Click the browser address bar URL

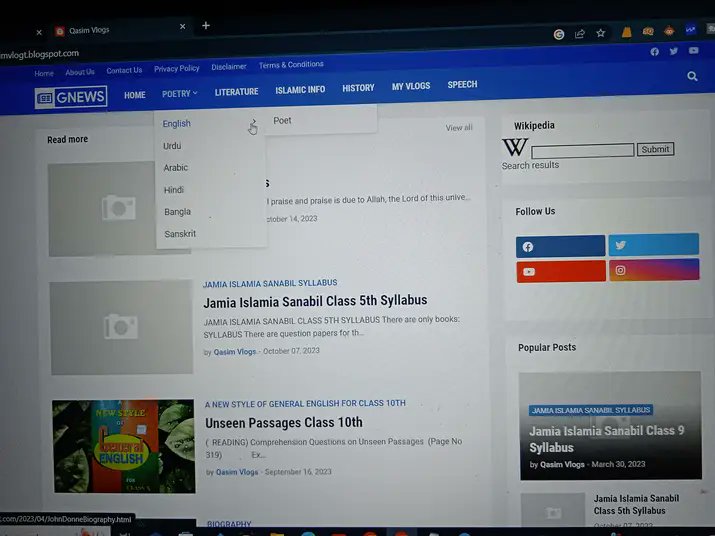tap(40, 54)
